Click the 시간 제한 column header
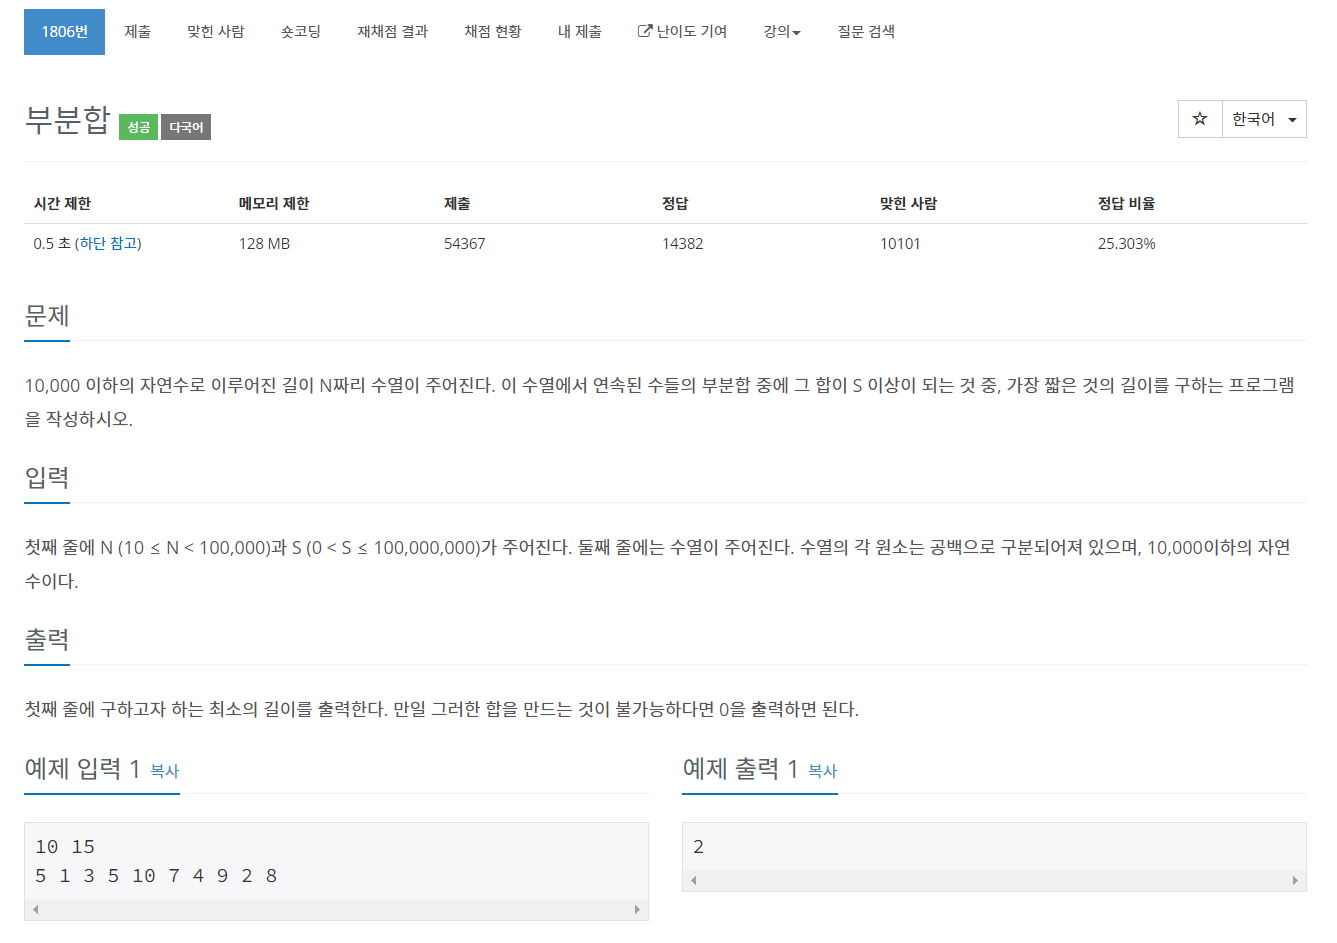1337x943 pixels. 62,203
